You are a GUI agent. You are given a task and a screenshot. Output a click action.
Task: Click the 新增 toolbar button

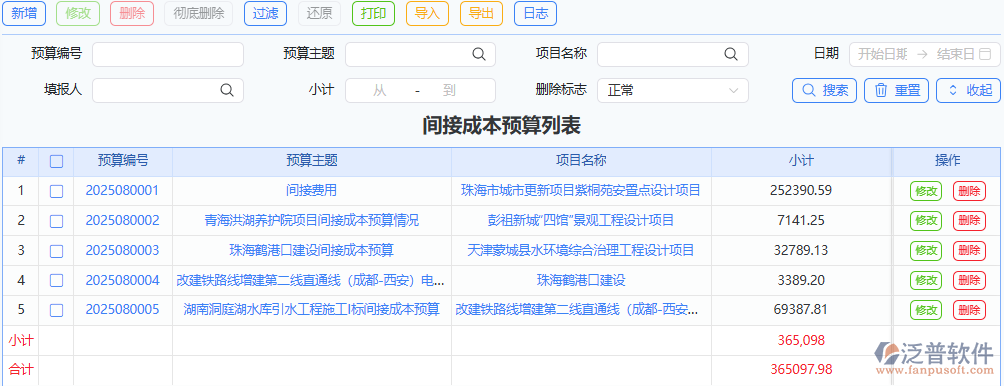[24, 13]
